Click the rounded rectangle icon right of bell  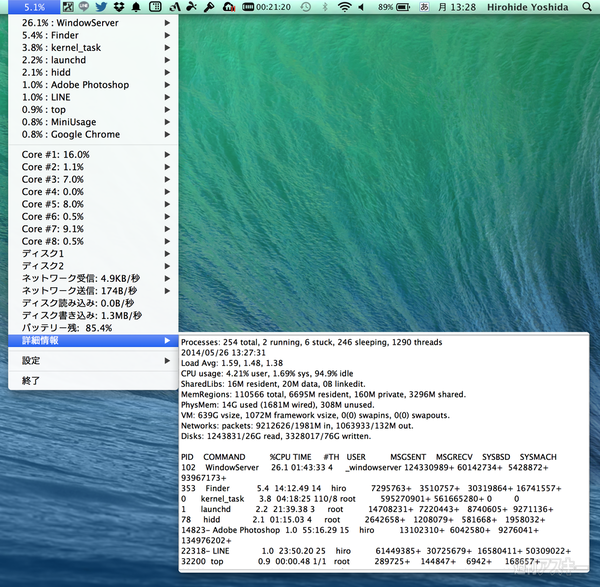pyautogui.click(x=155, y=7)
